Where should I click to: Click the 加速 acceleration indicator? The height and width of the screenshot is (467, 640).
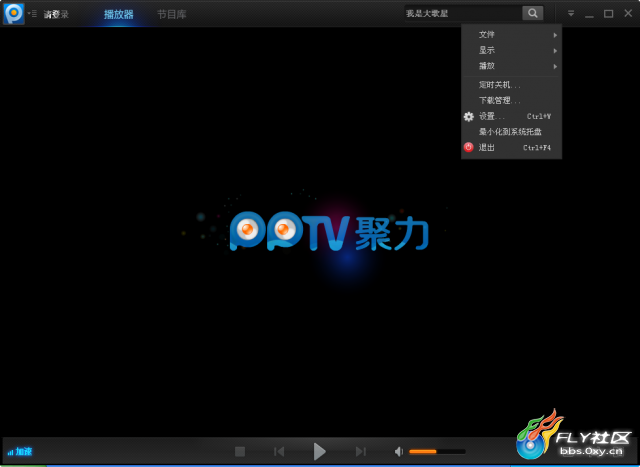[x=20, y=451]
